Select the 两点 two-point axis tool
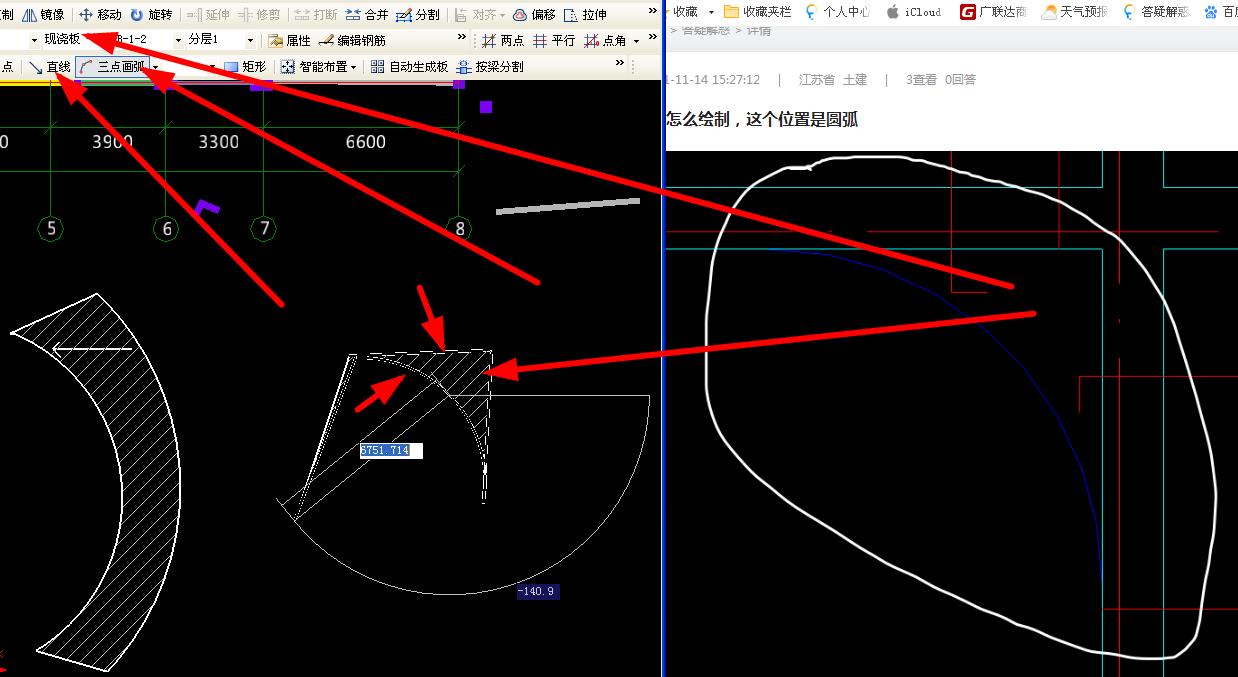 click(502, 41)
